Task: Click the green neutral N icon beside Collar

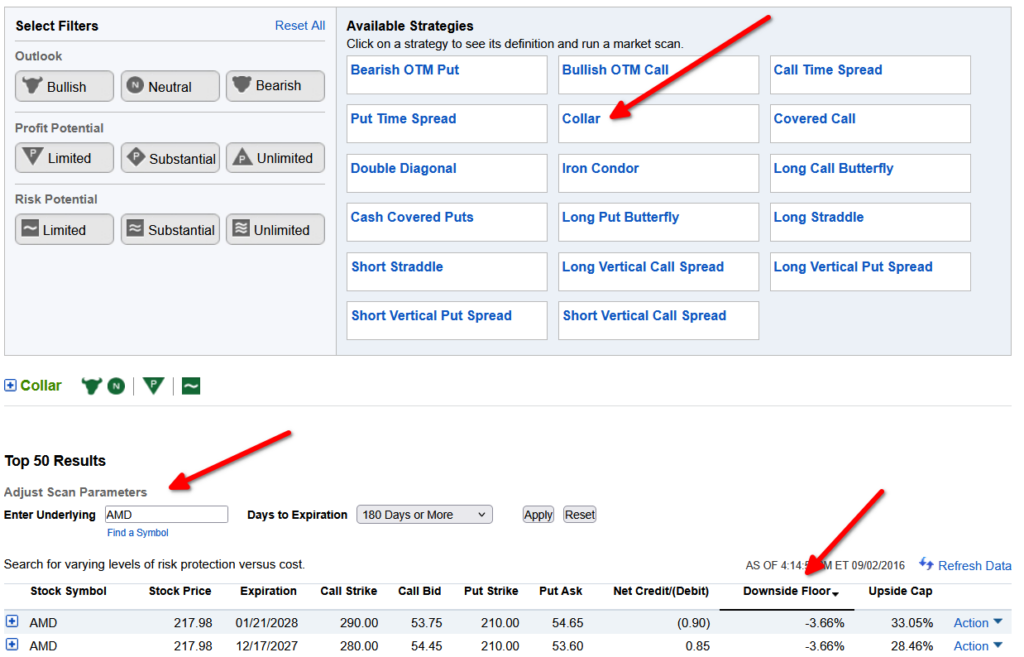Action: coord(116,386)
